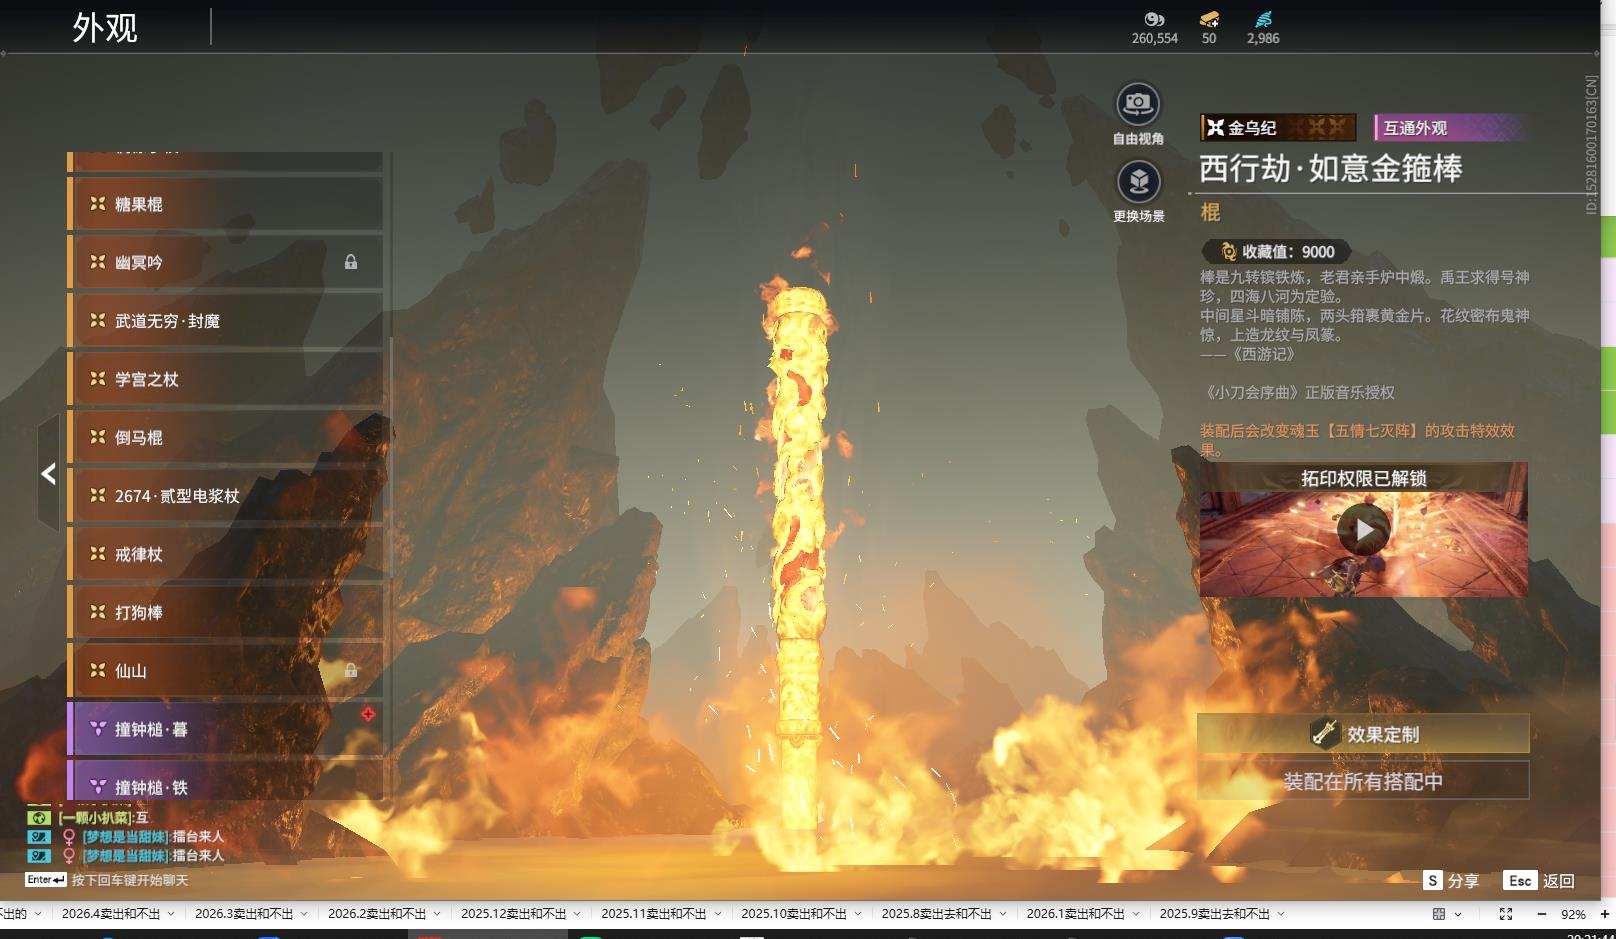Click 装配在所有搭配中 button
The width and height of the screenshot is (1616, 939).
pos(1363,781)
